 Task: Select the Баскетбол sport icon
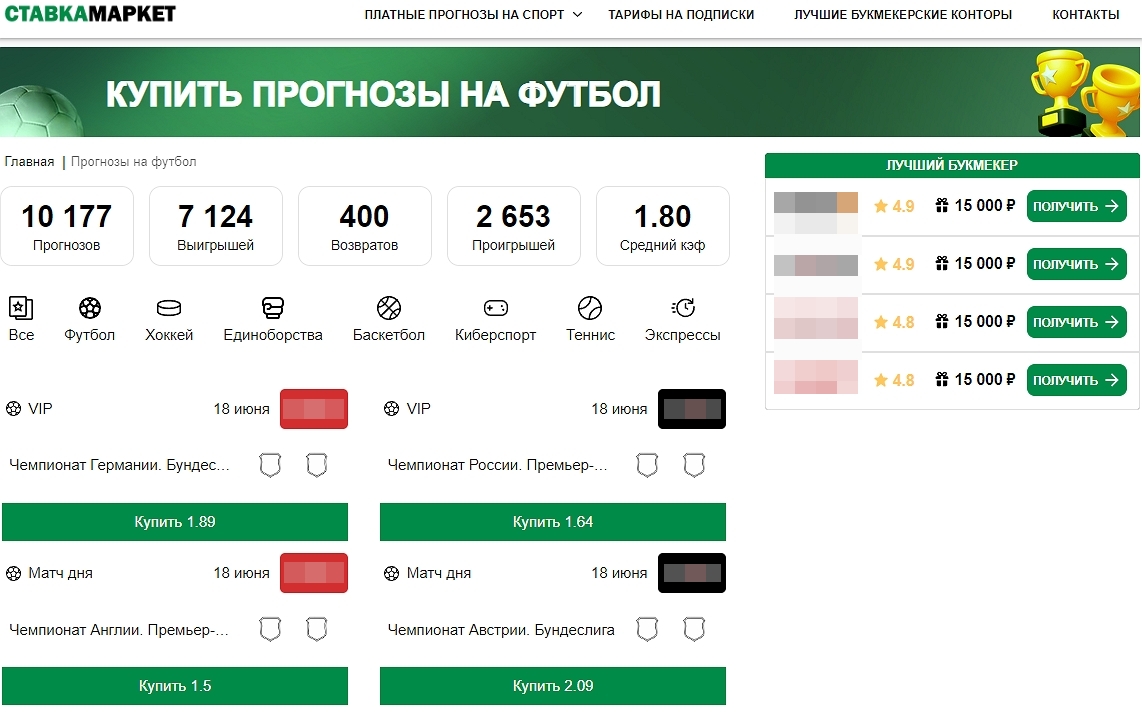(x=389, y=310)
